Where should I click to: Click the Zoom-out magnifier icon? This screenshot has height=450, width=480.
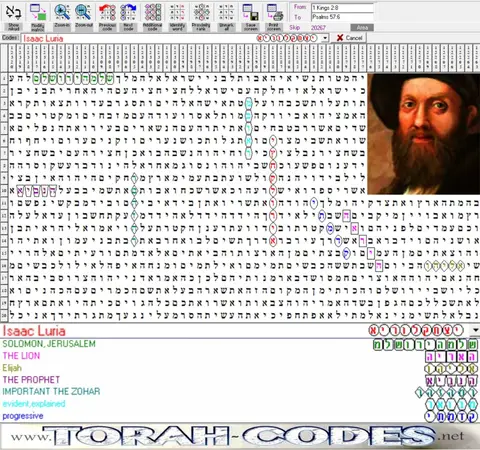[83, 17]
